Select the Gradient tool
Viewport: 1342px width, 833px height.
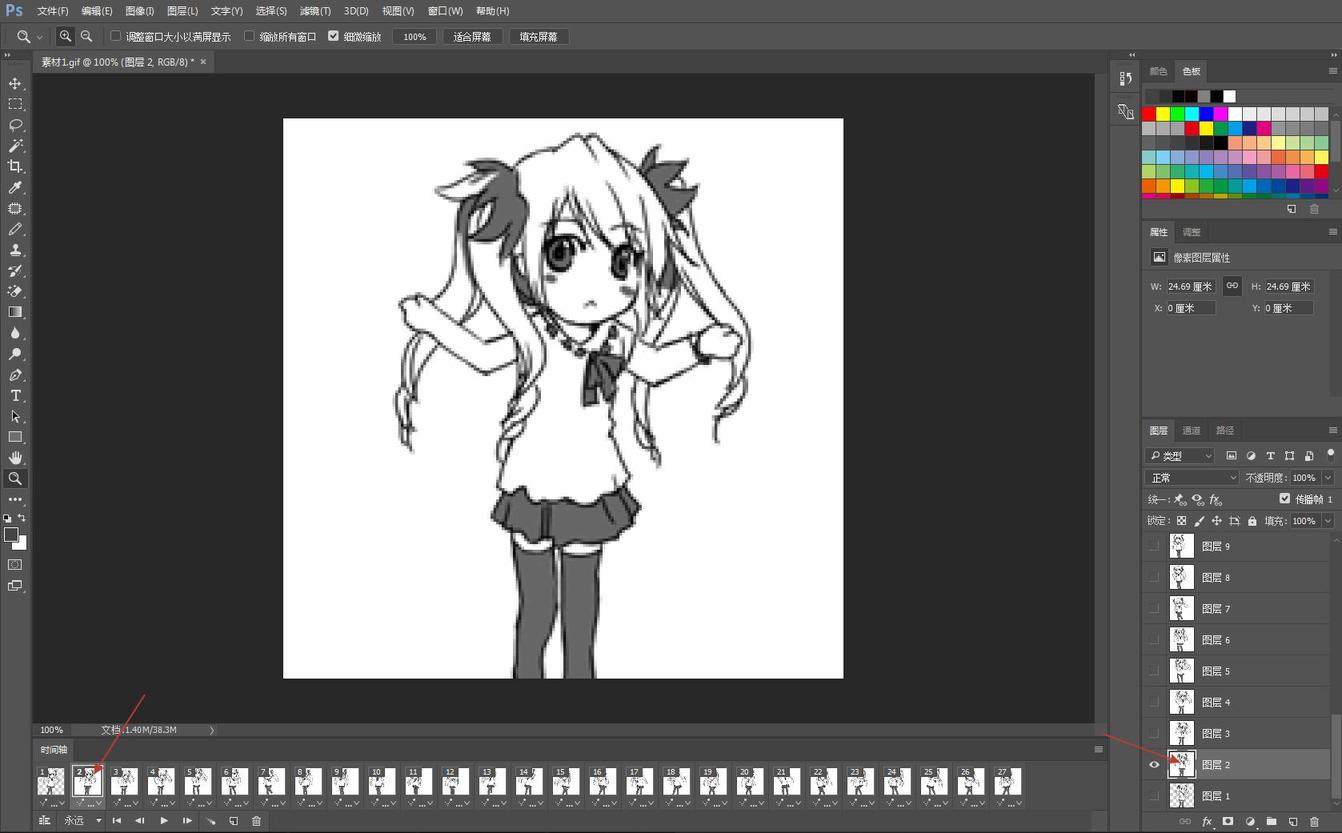(x=15, y=312)
